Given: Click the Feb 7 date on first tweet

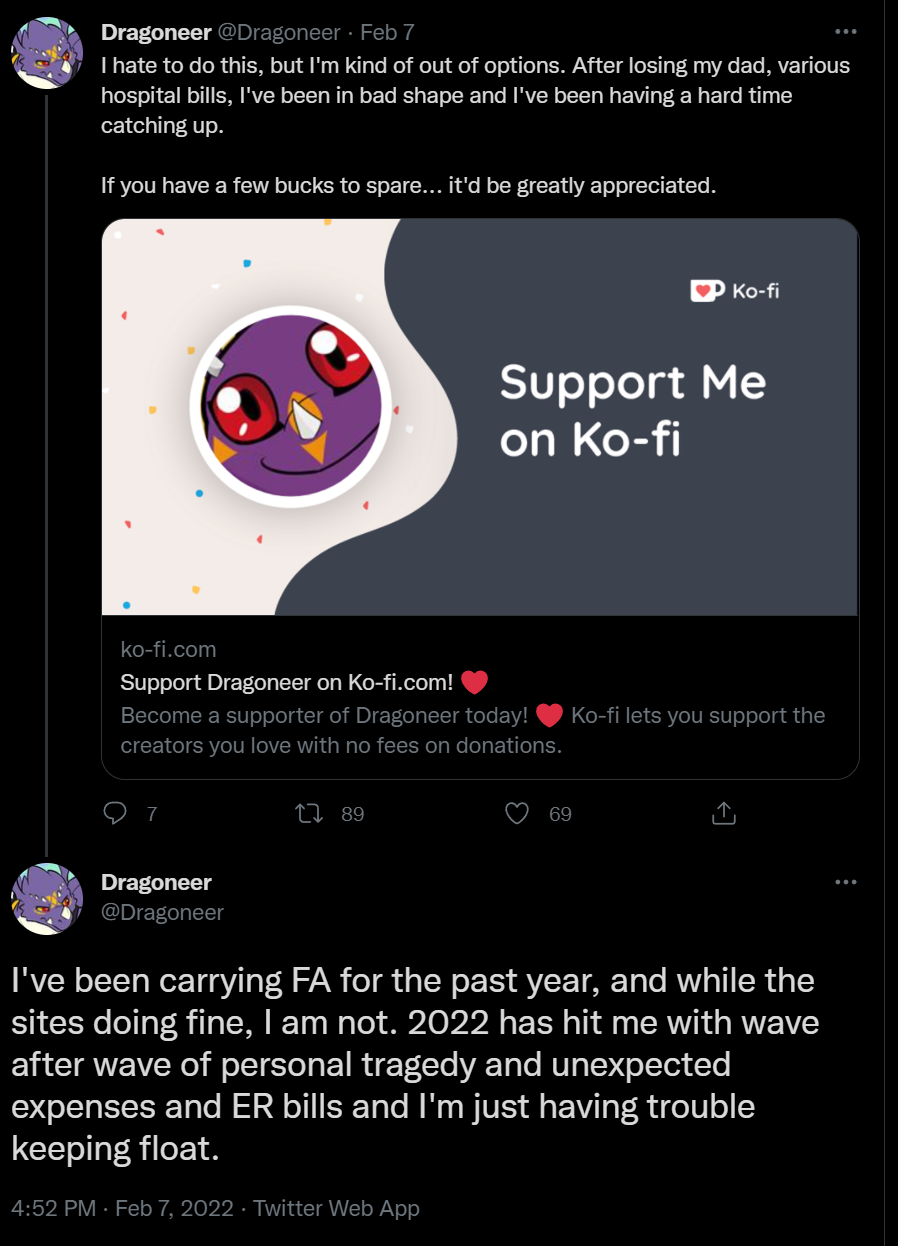Looking at the screenshot, I should (x=387, y=32).
